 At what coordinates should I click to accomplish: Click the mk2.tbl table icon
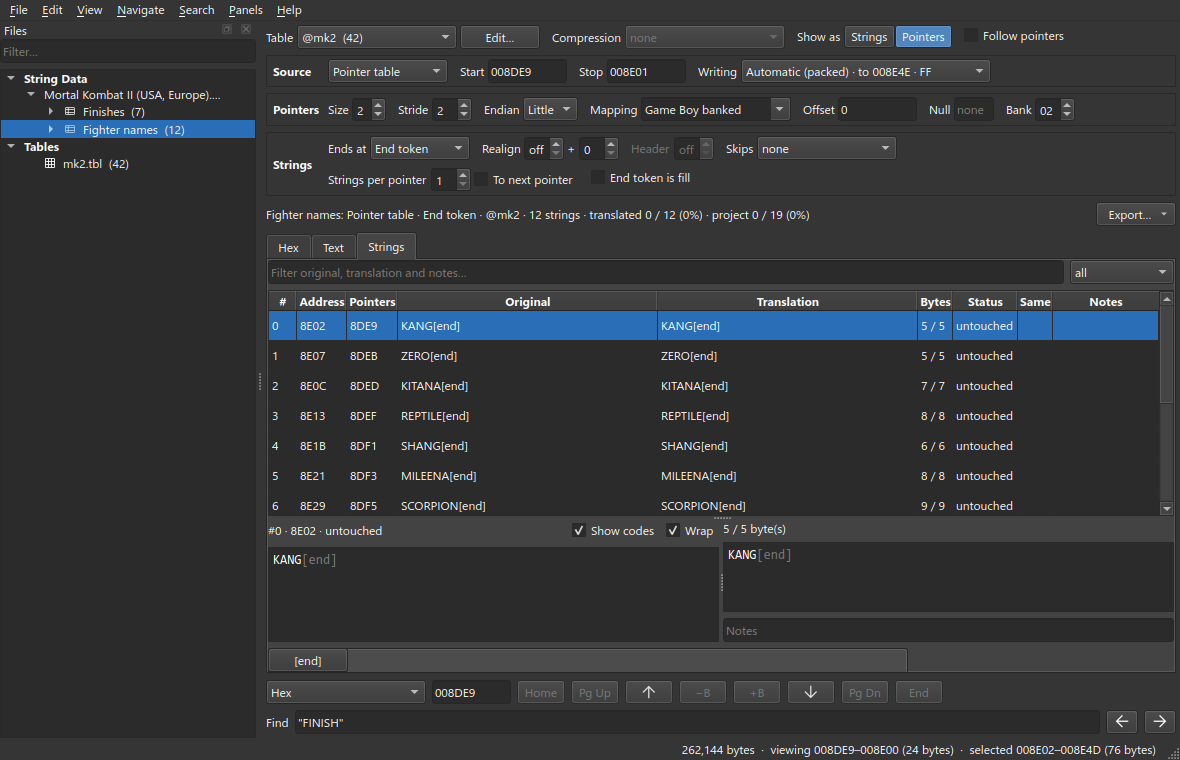(50, 163)
